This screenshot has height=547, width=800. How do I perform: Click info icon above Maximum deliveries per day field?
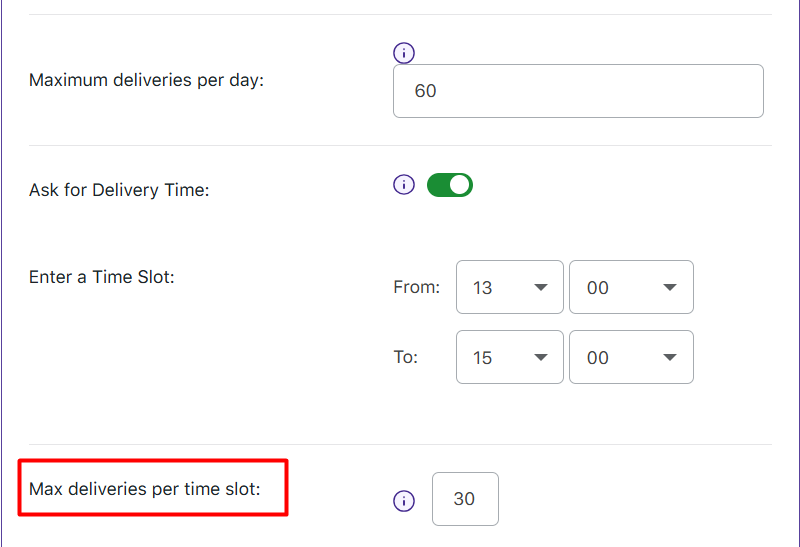click(x=404, y=53)
